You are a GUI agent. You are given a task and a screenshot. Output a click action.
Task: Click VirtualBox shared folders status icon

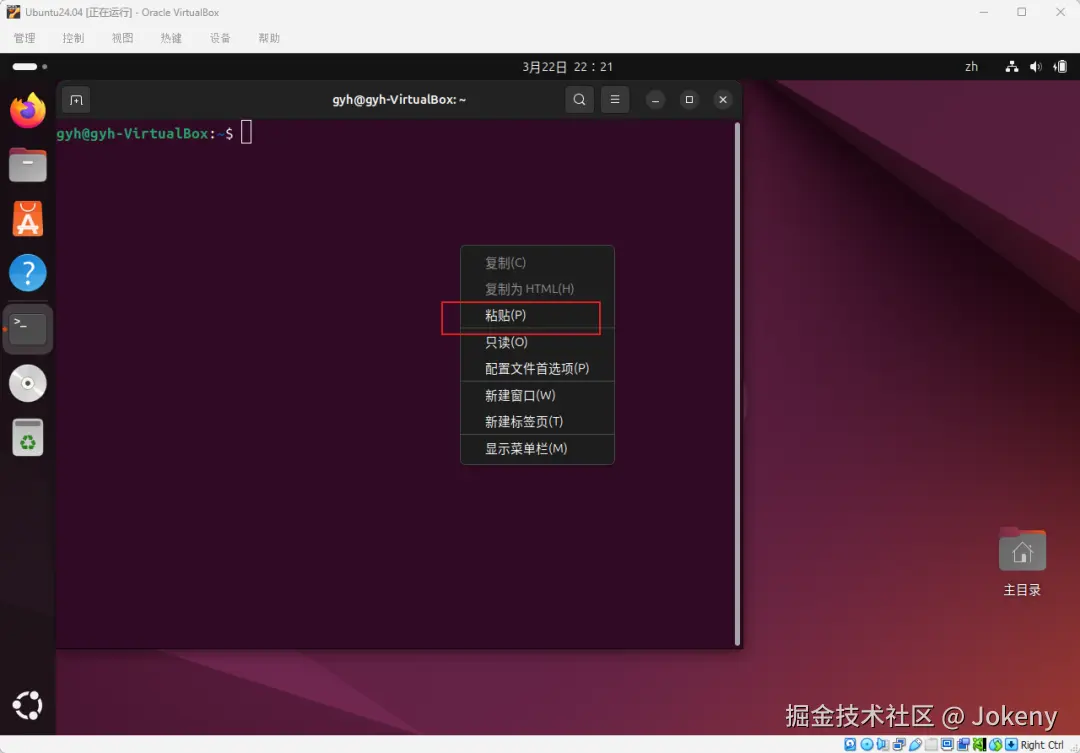(x=931, y=745)
